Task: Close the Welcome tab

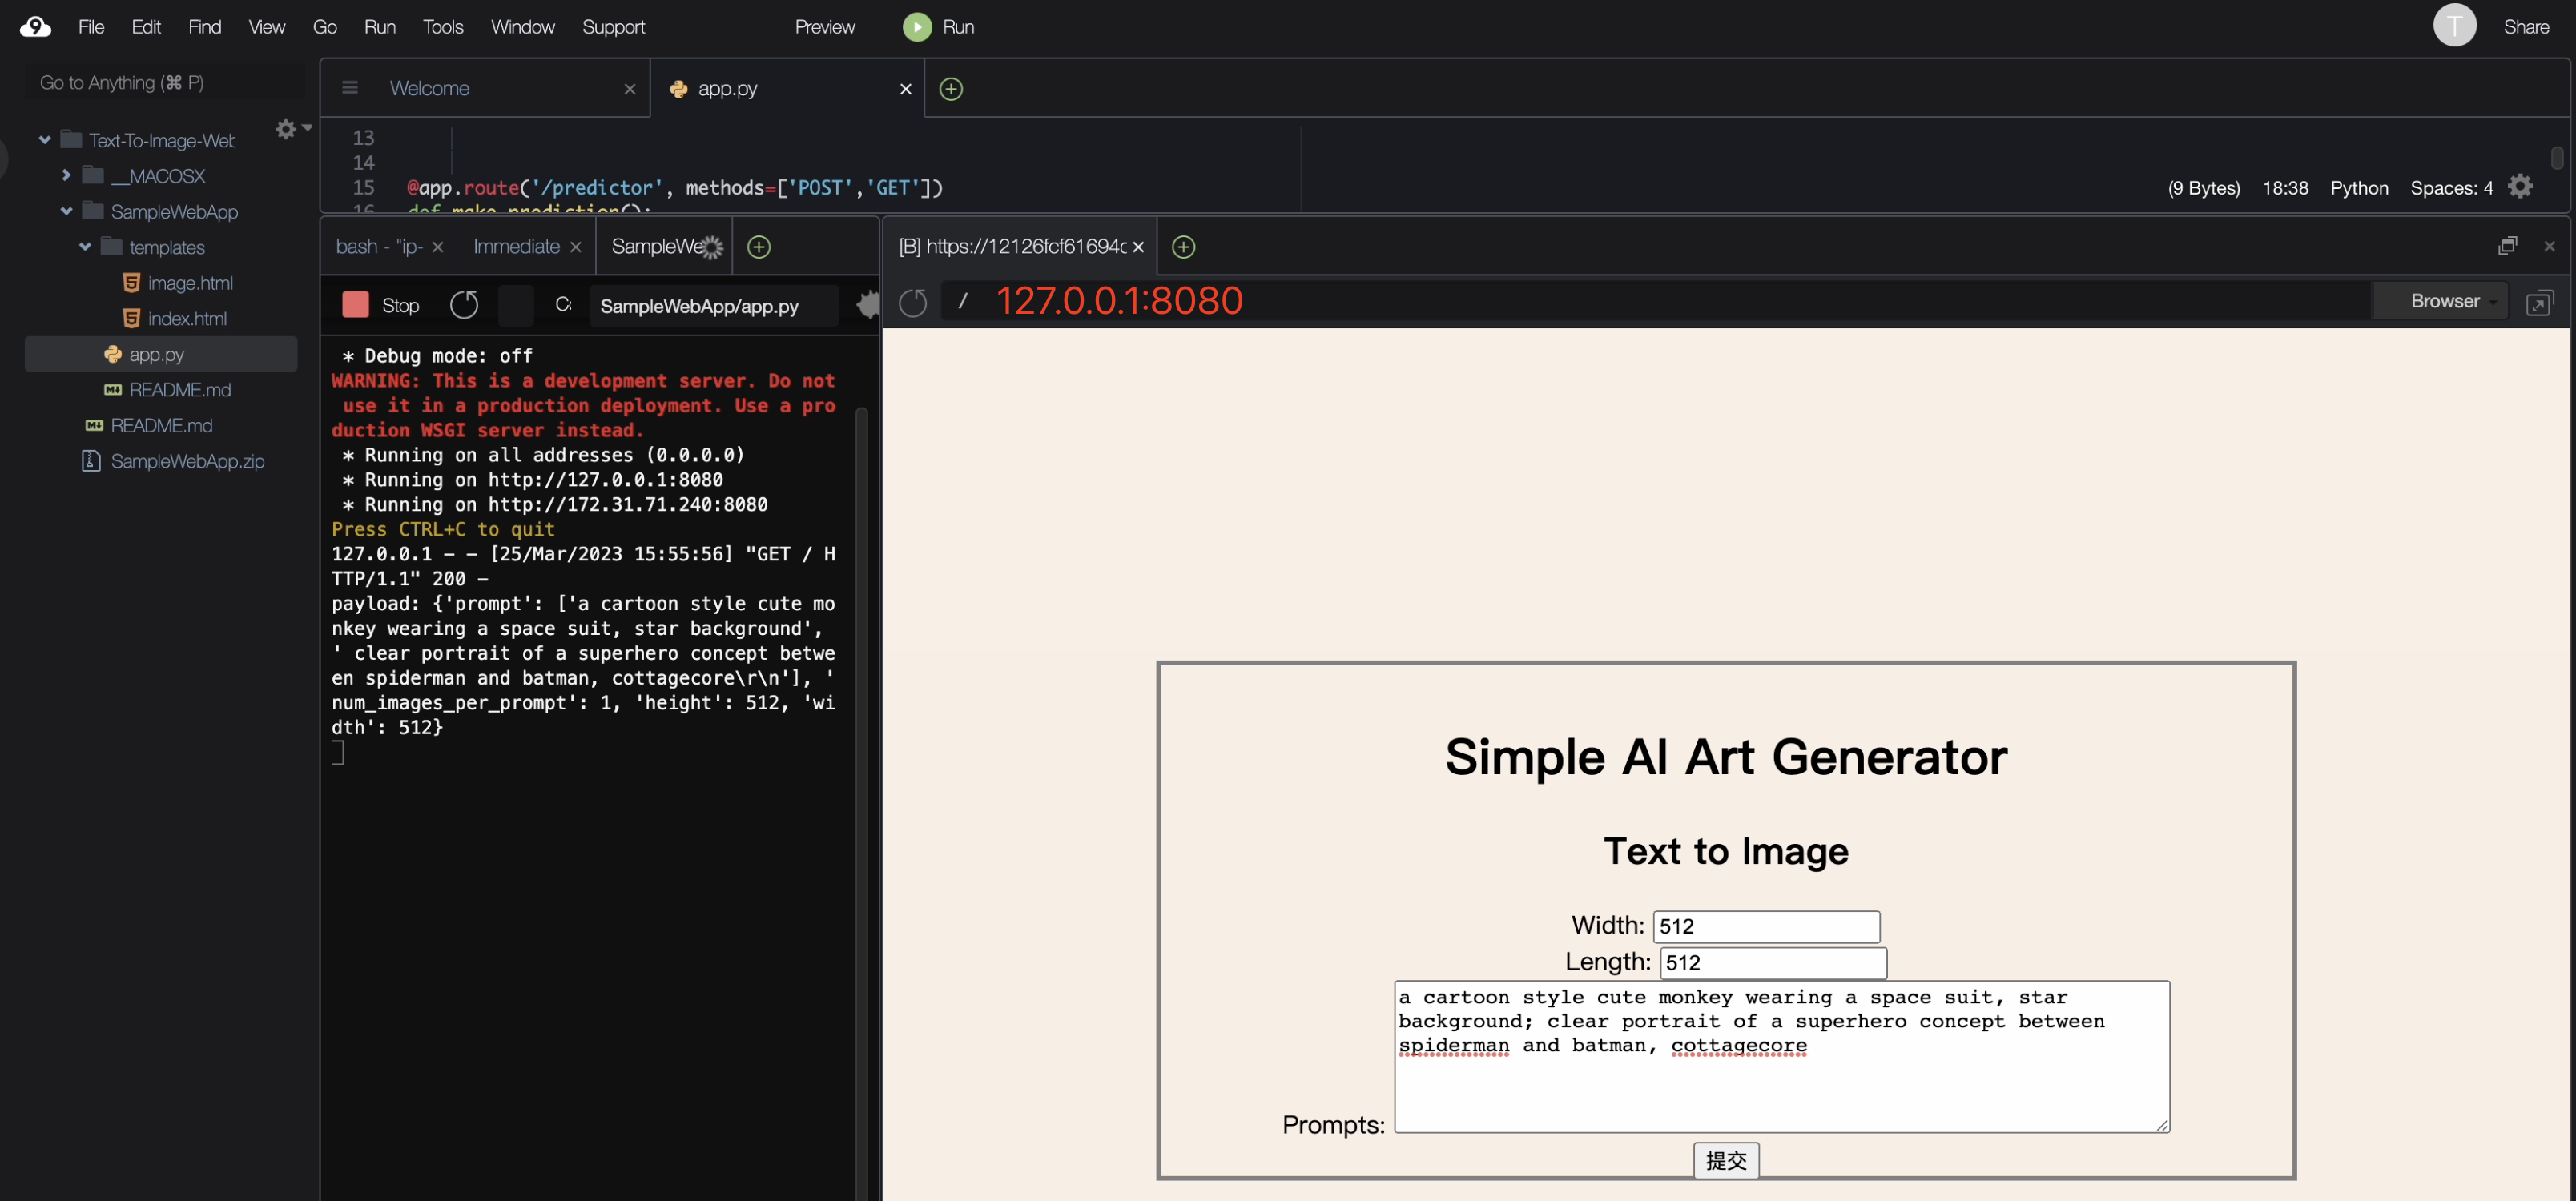Action: coord(629,89)
